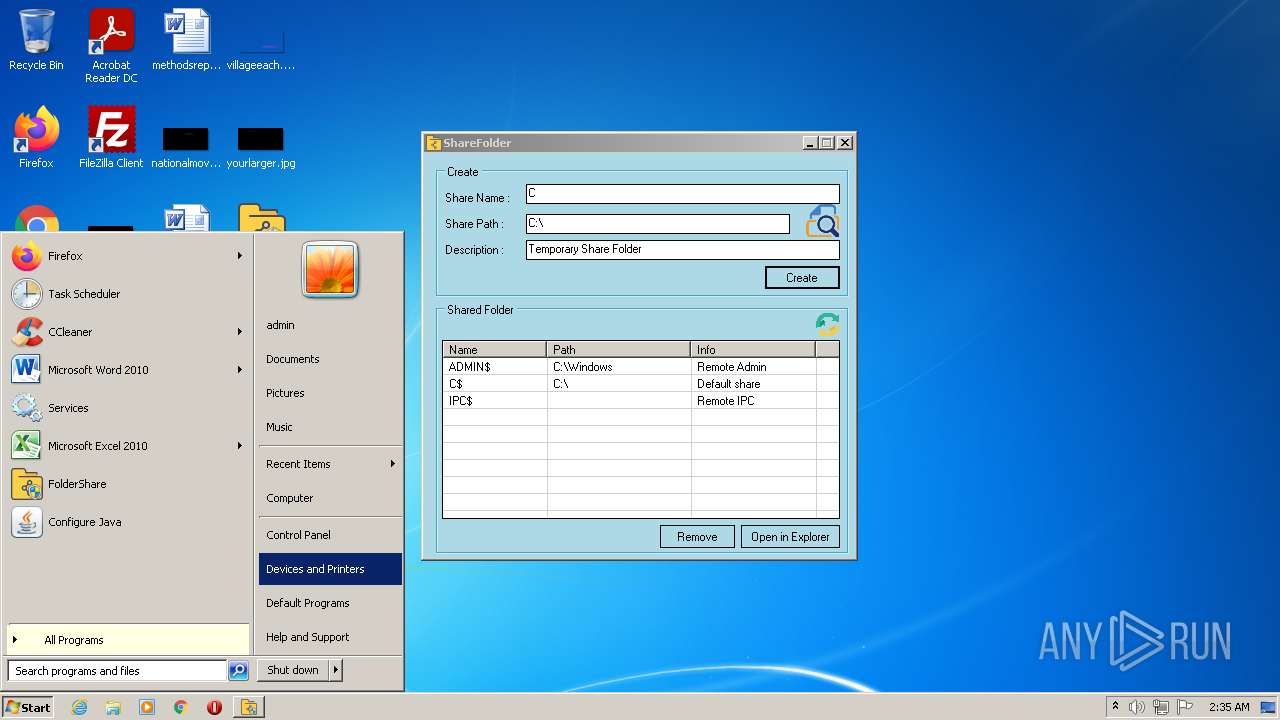Show hidden tray icons arrow
Screen dimensions: 1280x720
click(1115, 707)
